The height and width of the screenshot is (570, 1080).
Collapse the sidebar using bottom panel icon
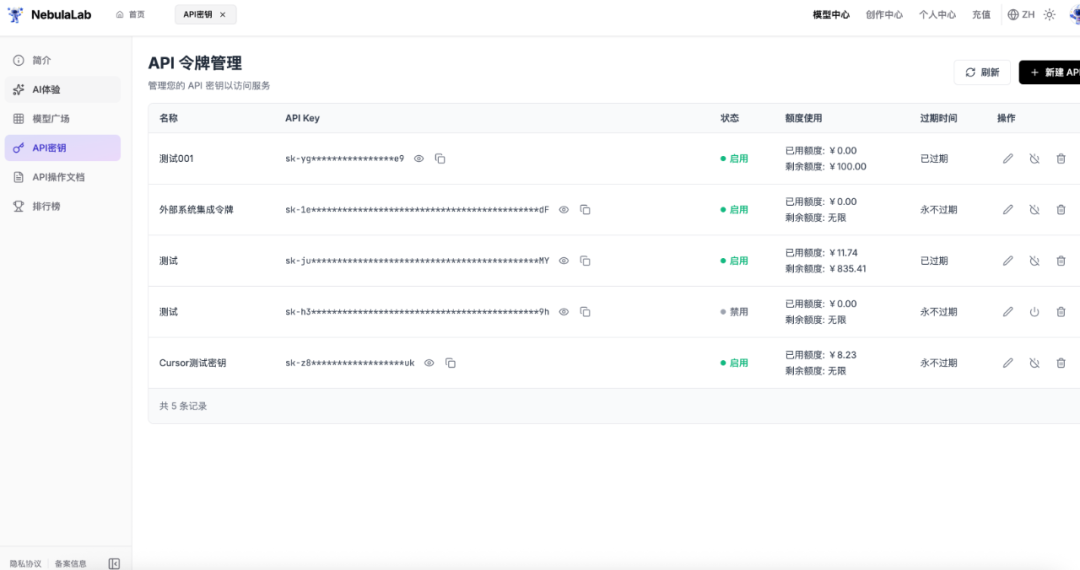pyautogui.click(x=114, y=563)
